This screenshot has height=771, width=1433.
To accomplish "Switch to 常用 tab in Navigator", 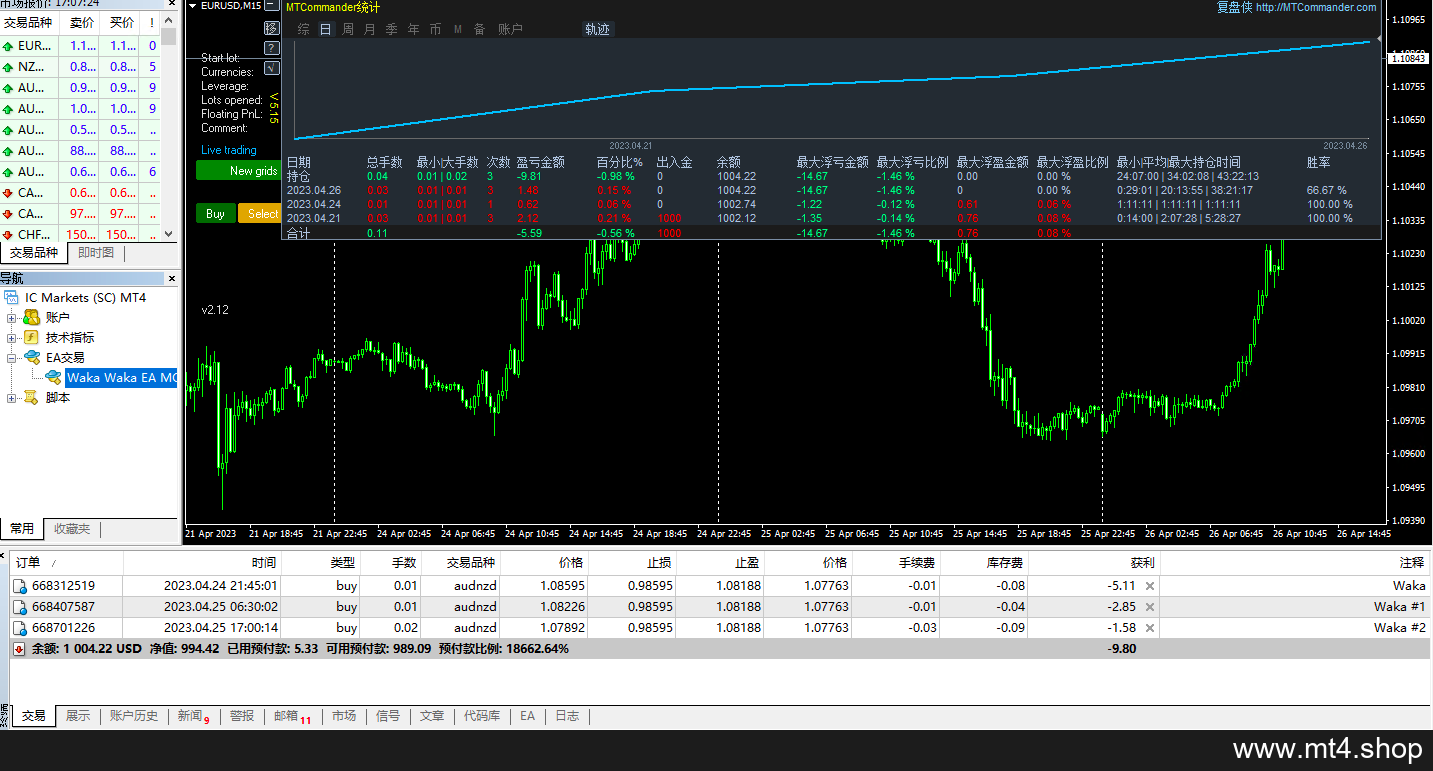I will tap(22, 528).
